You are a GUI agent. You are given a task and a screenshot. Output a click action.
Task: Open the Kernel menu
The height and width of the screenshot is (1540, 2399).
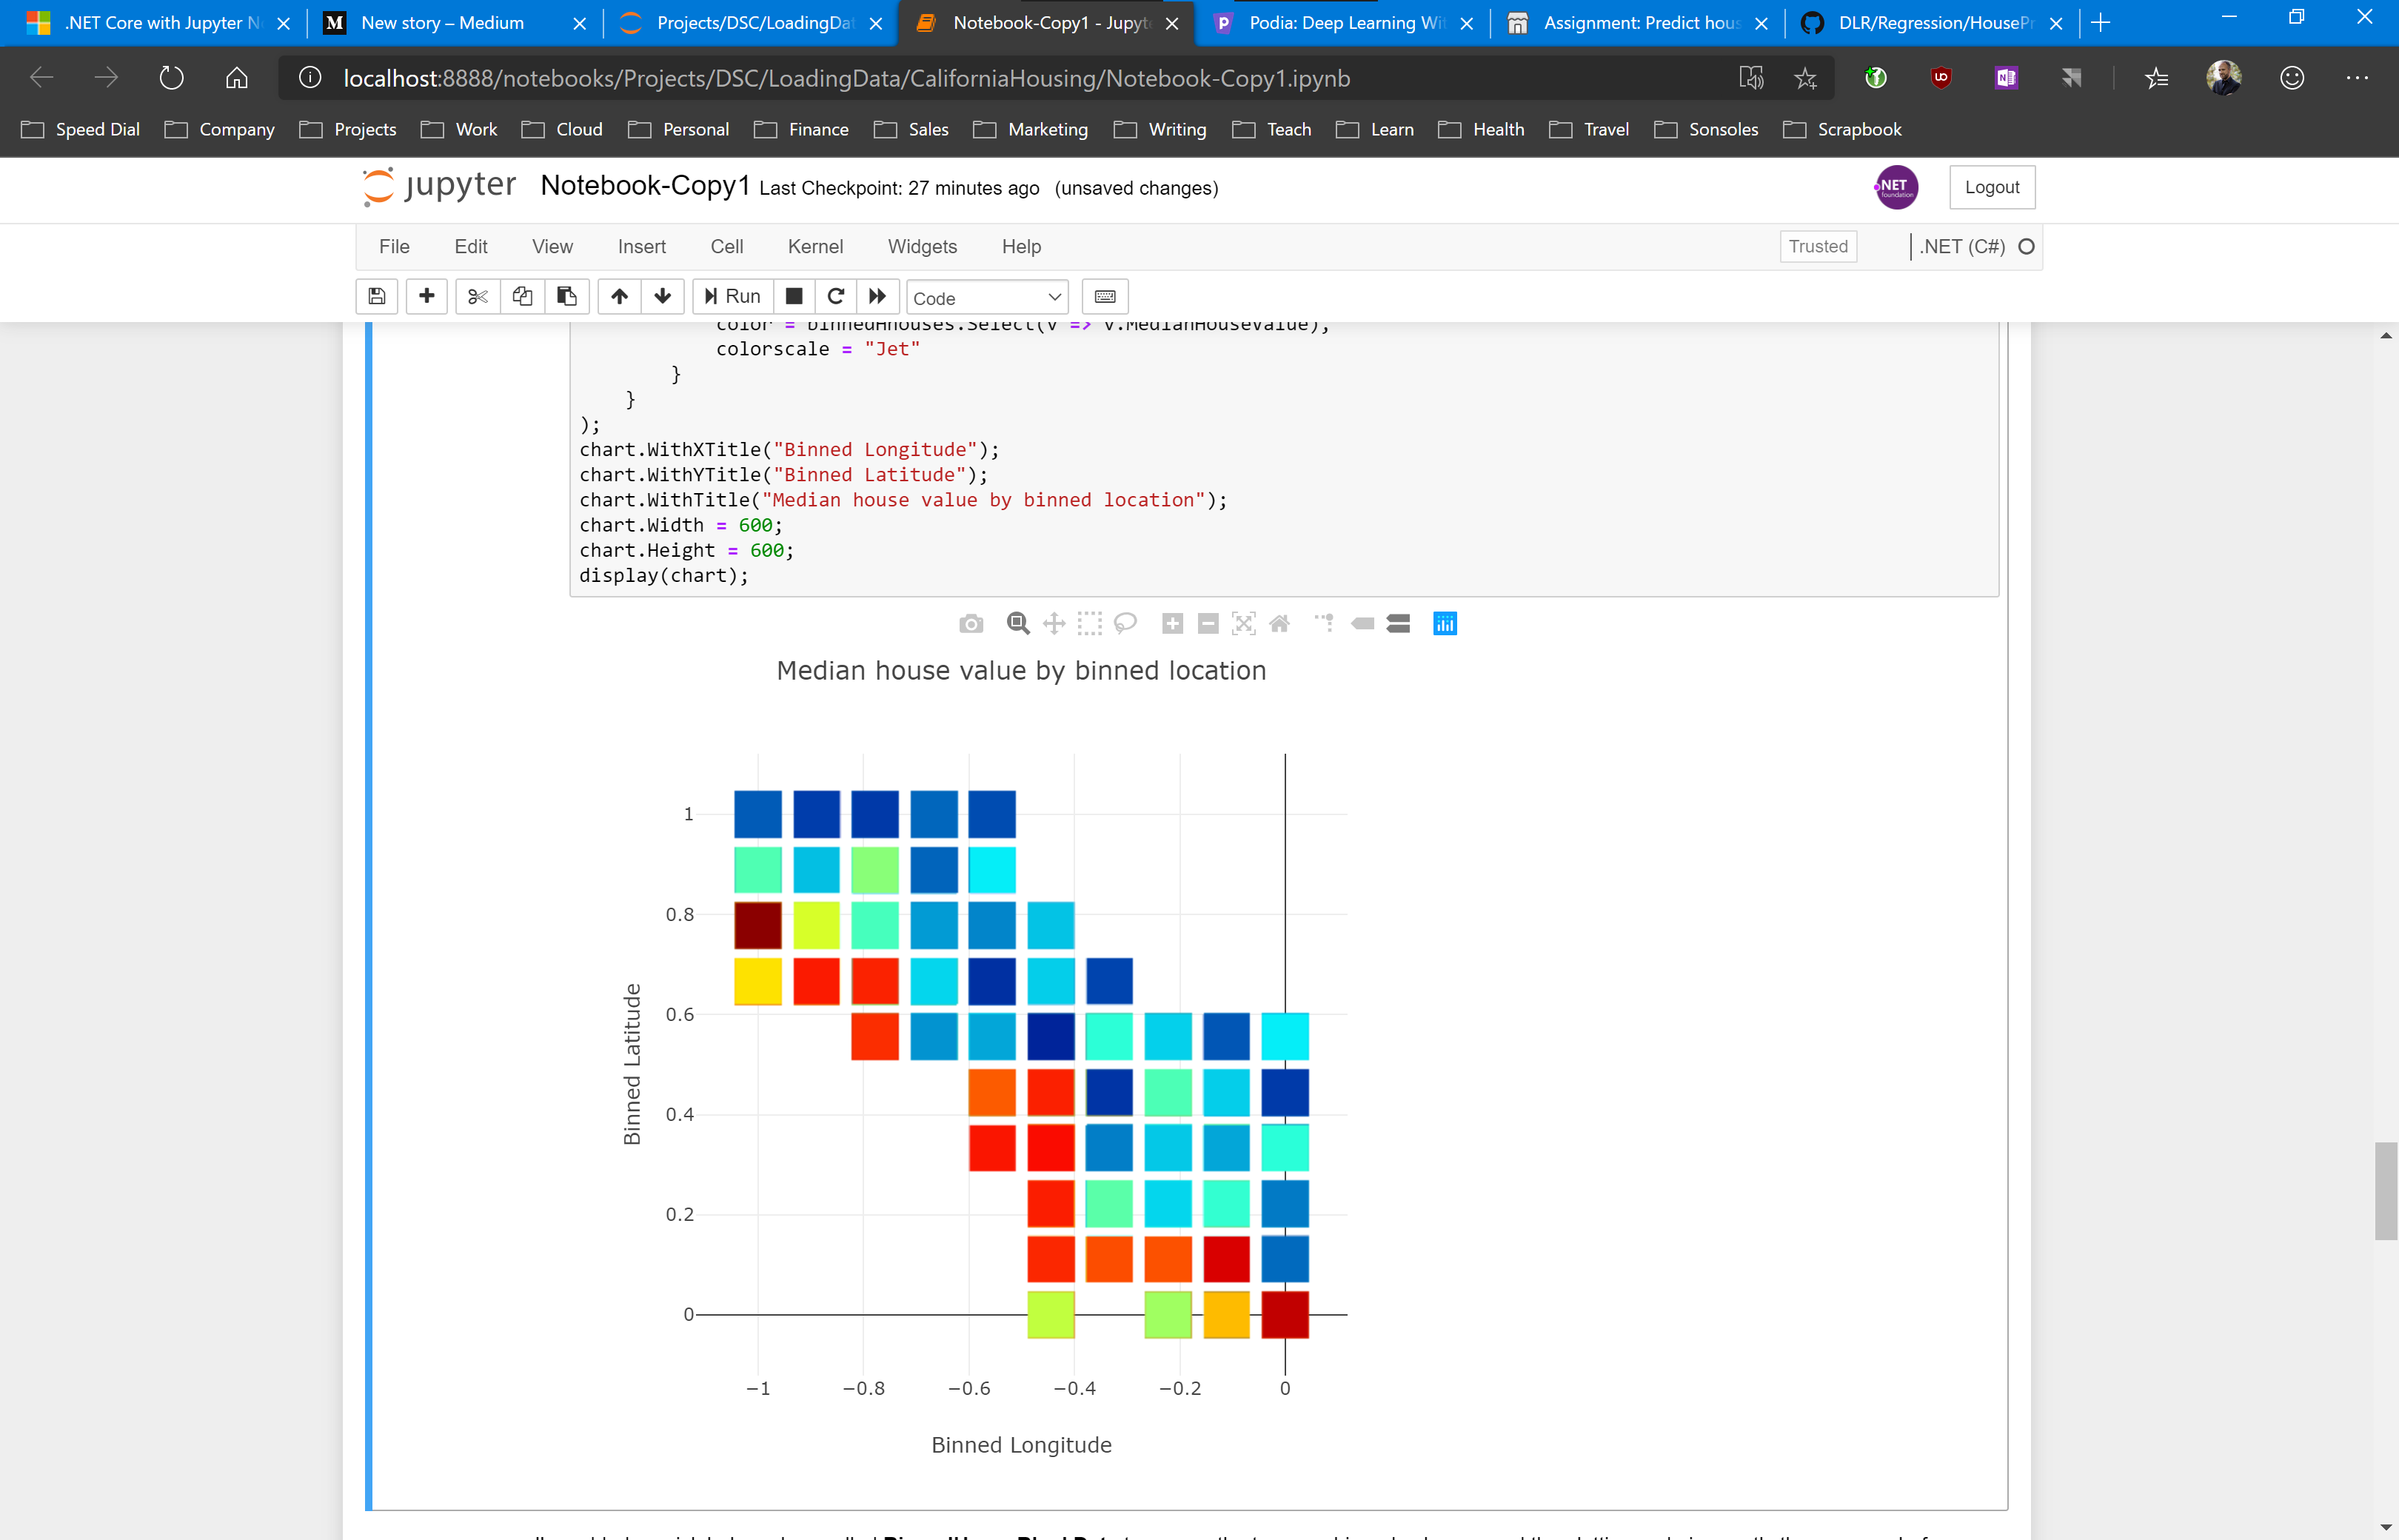tap(815, 246)
